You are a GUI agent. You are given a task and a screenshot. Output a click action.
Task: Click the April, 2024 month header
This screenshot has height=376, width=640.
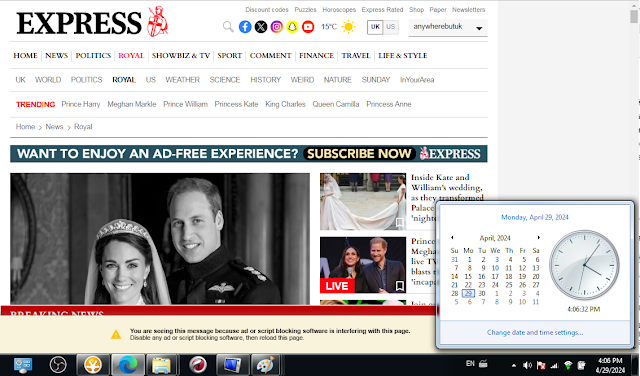click(x=495, y=238)
